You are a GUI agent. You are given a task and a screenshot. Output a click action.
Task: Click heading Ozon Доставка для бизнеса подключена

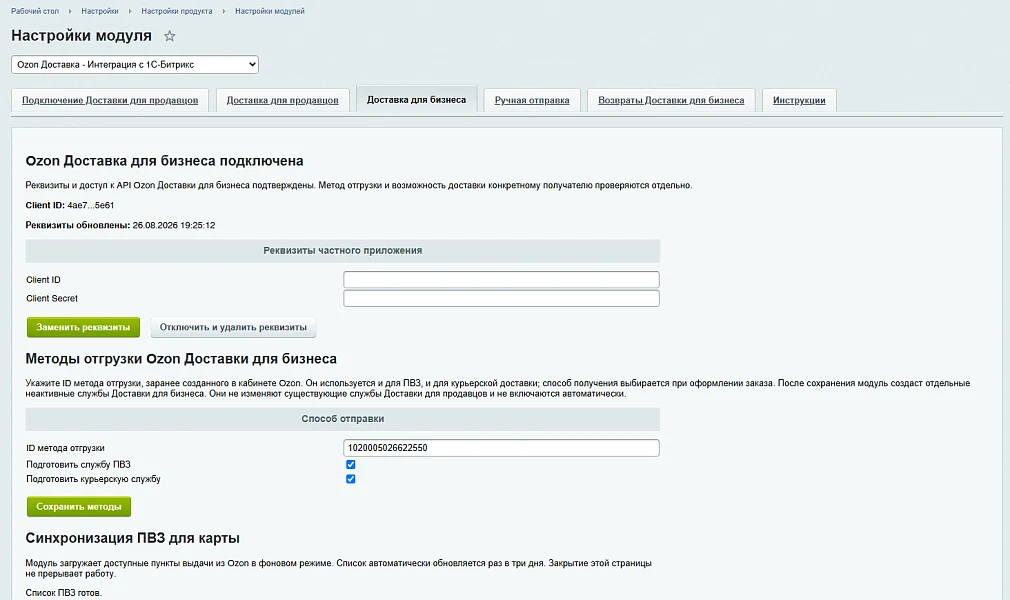coord(164,160)
